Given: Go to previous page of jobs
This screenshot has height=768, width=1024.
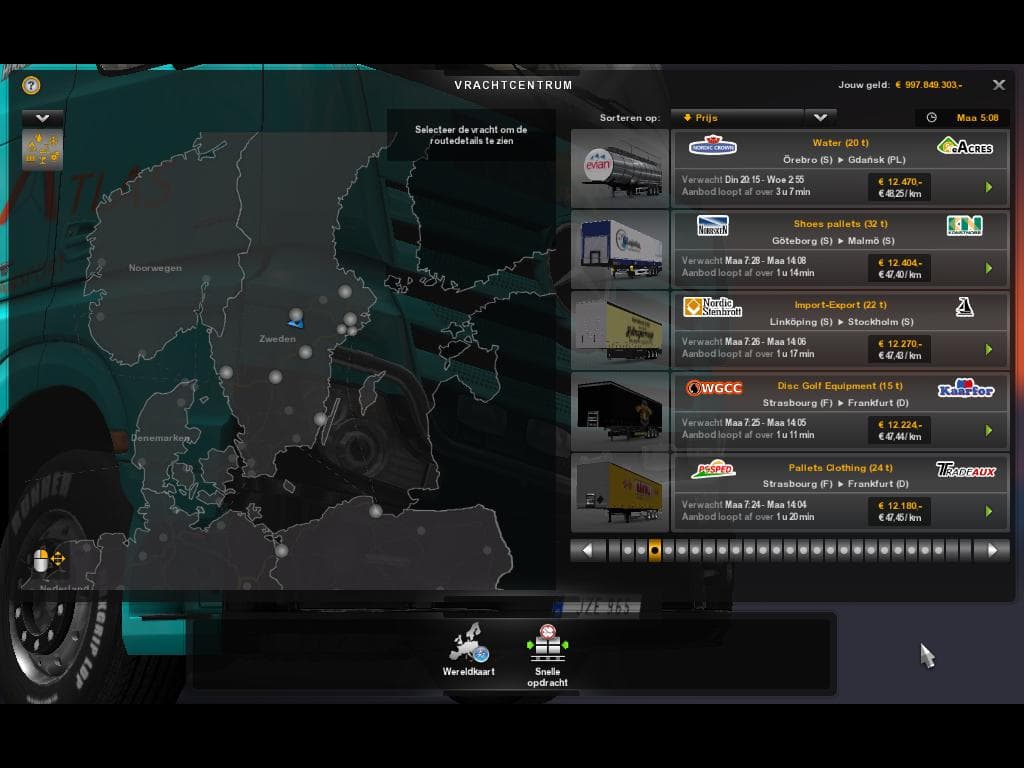Looking at the screenshot, I should click(x=588, y=551).
